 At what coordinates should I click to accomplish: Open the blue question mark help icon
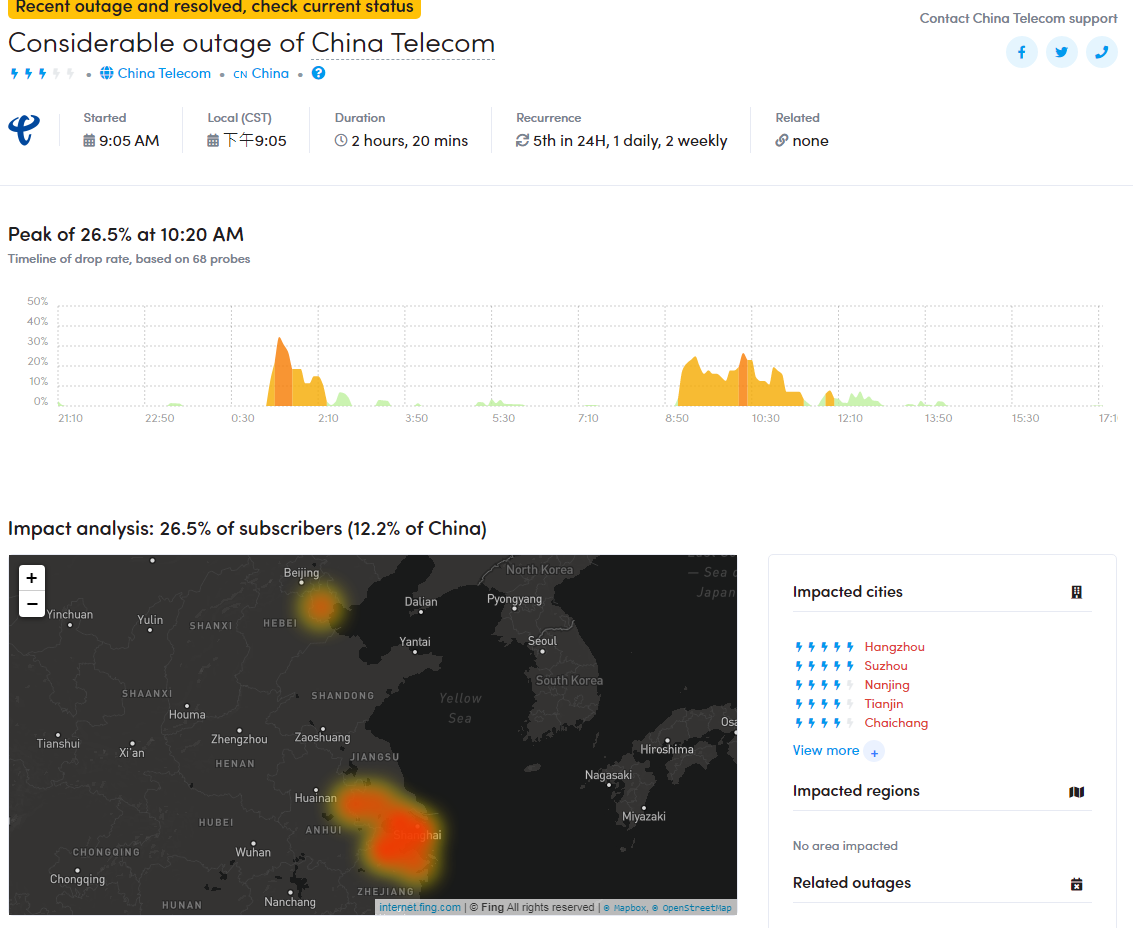click(x=319, y=73)
